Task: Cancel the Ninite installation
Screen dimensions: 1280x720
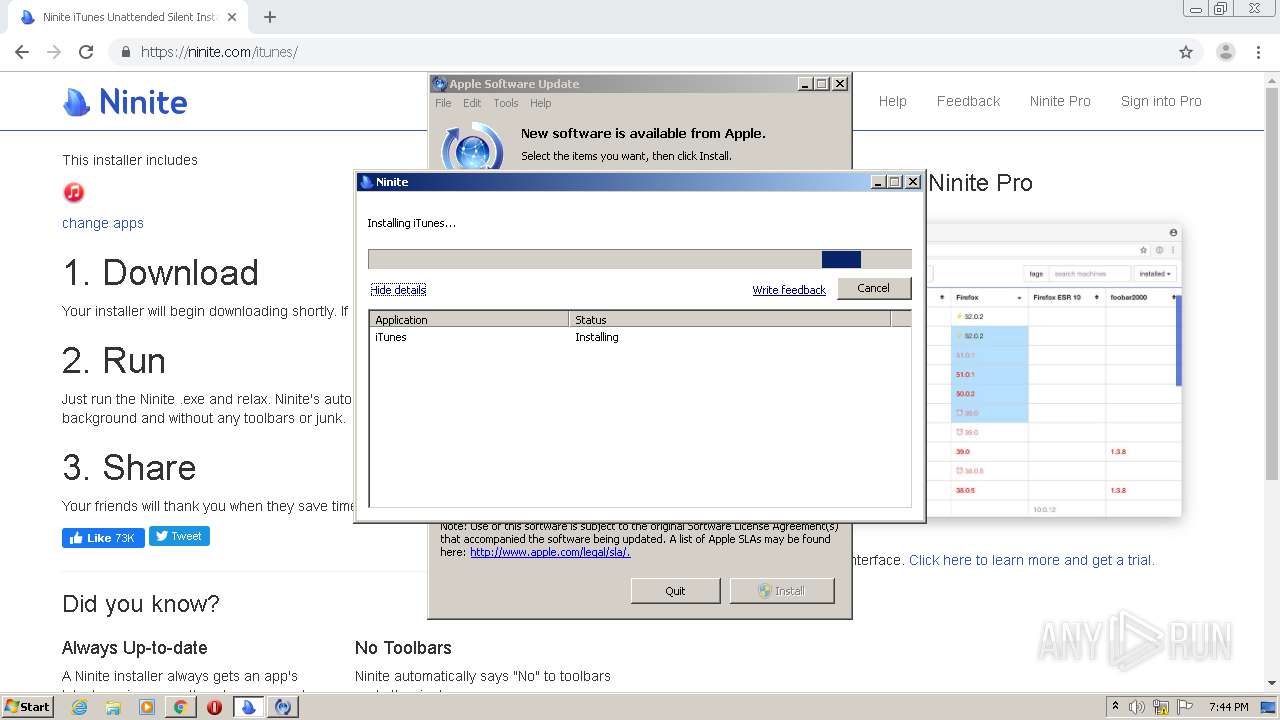Action: pyautogui.click(x=873, y=288)
